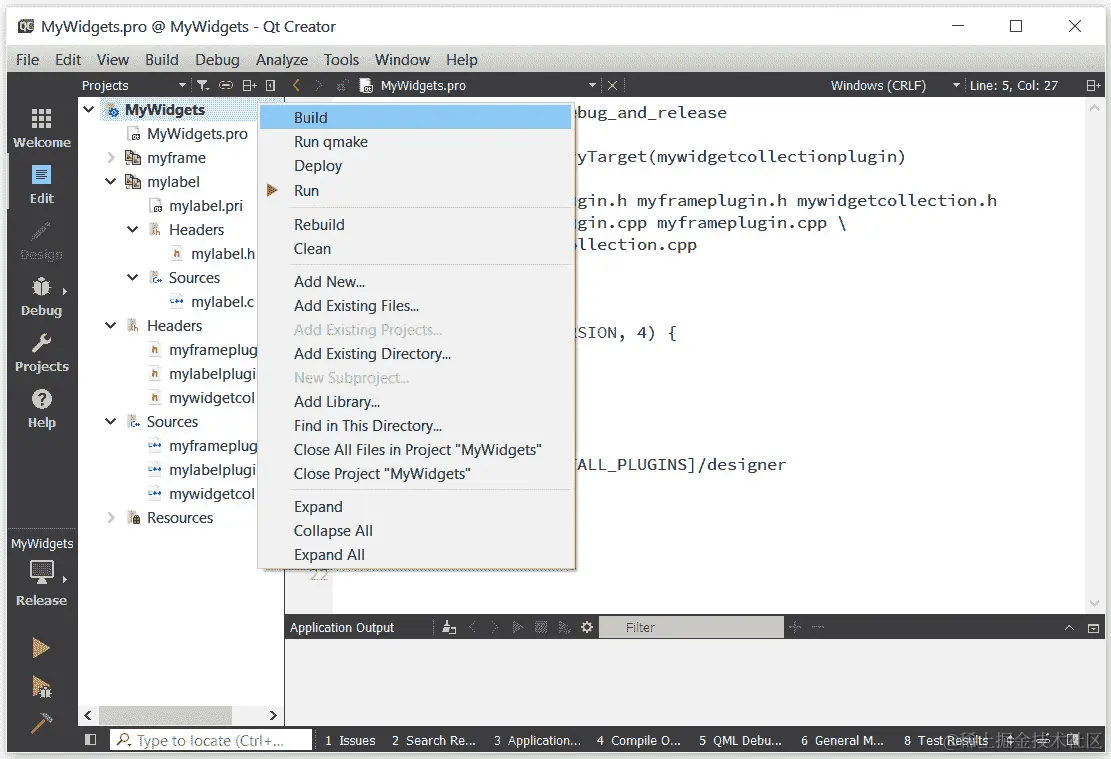Collapse the mylabel subproject node
This screenshot has width=1111, height=759.
[x=111, y=181]
